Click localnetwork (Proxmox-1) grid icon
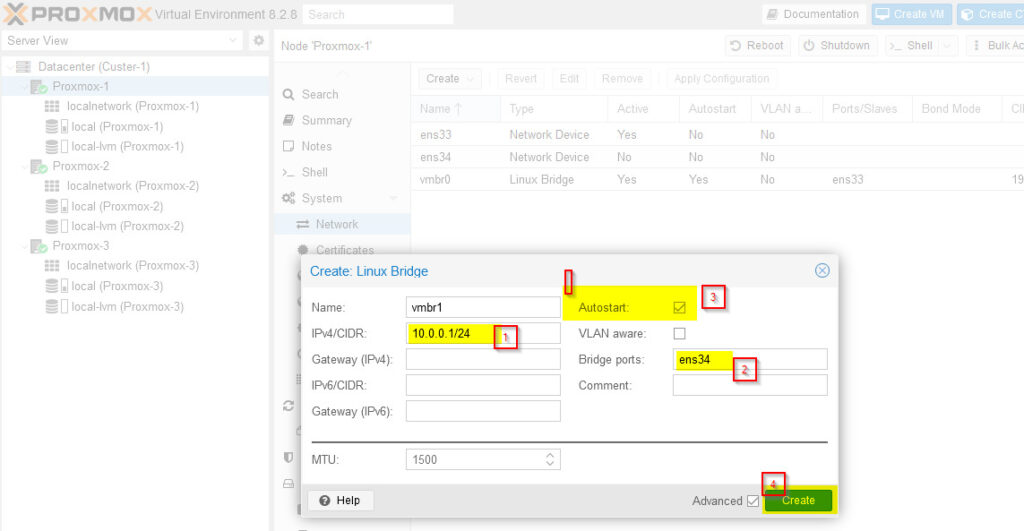This screenshot has width=1024, height=531. 52,106
